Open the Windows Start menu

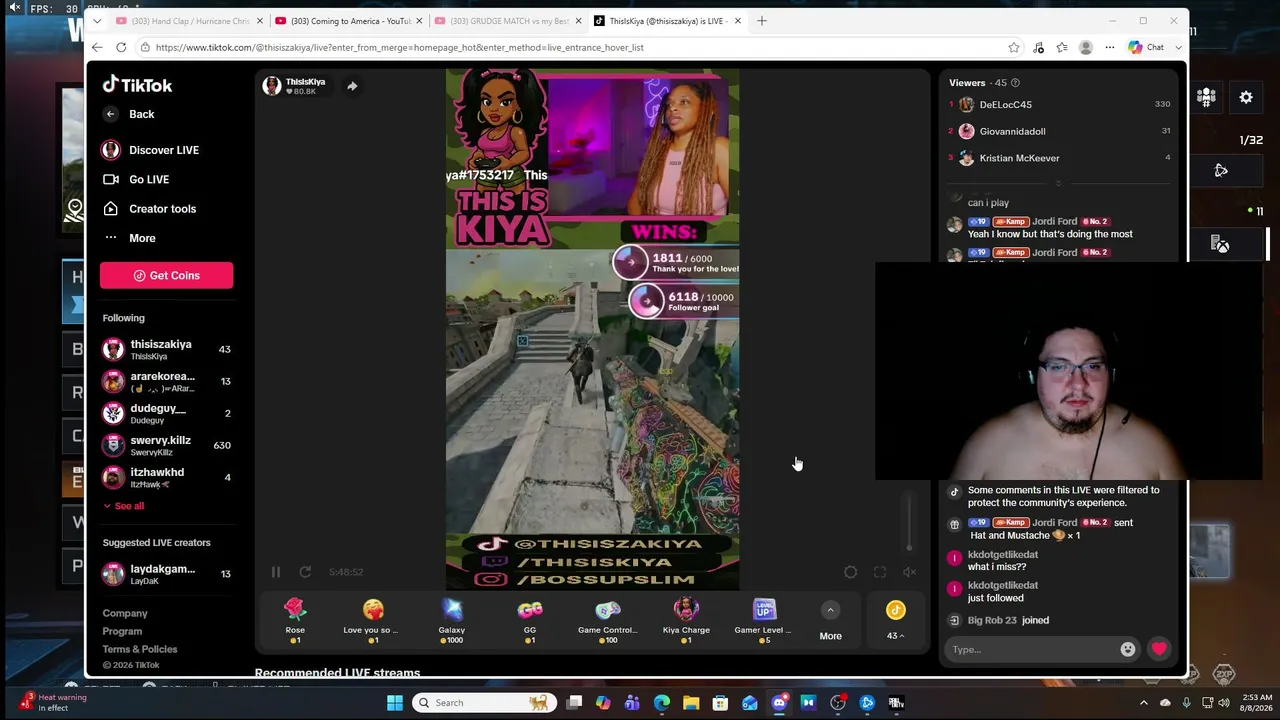pyautogui.click(x=395, y=703)
